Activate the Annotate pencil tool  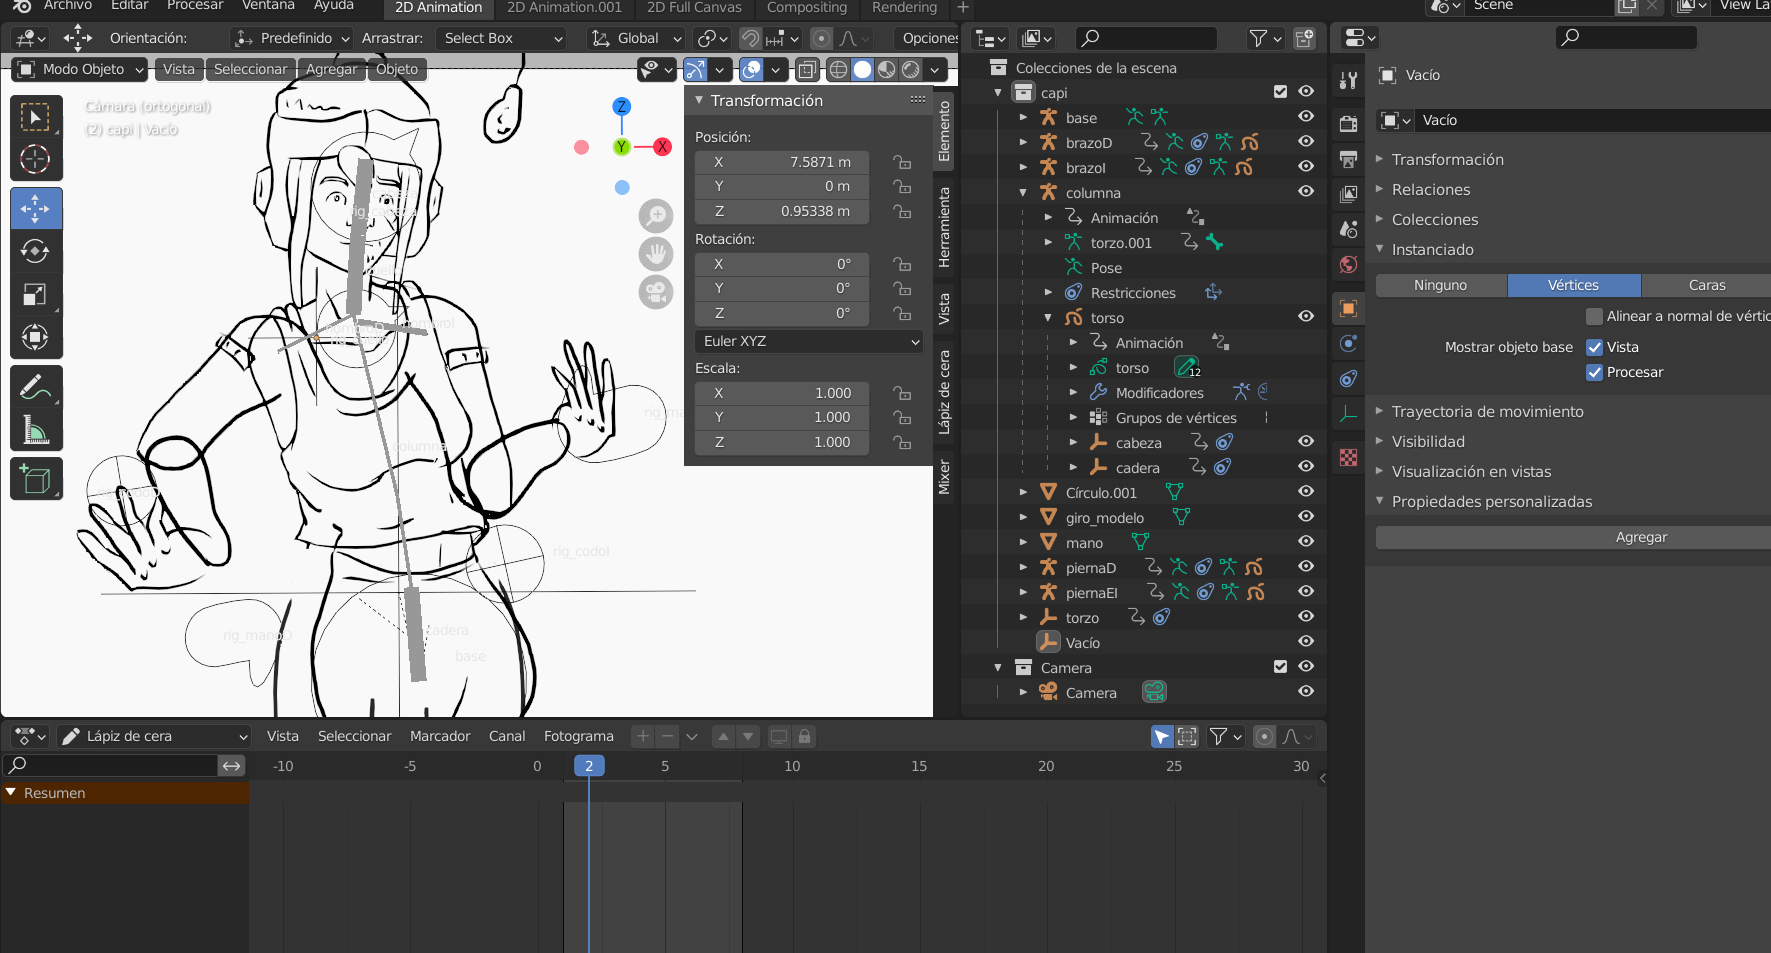tap(36, 386)
